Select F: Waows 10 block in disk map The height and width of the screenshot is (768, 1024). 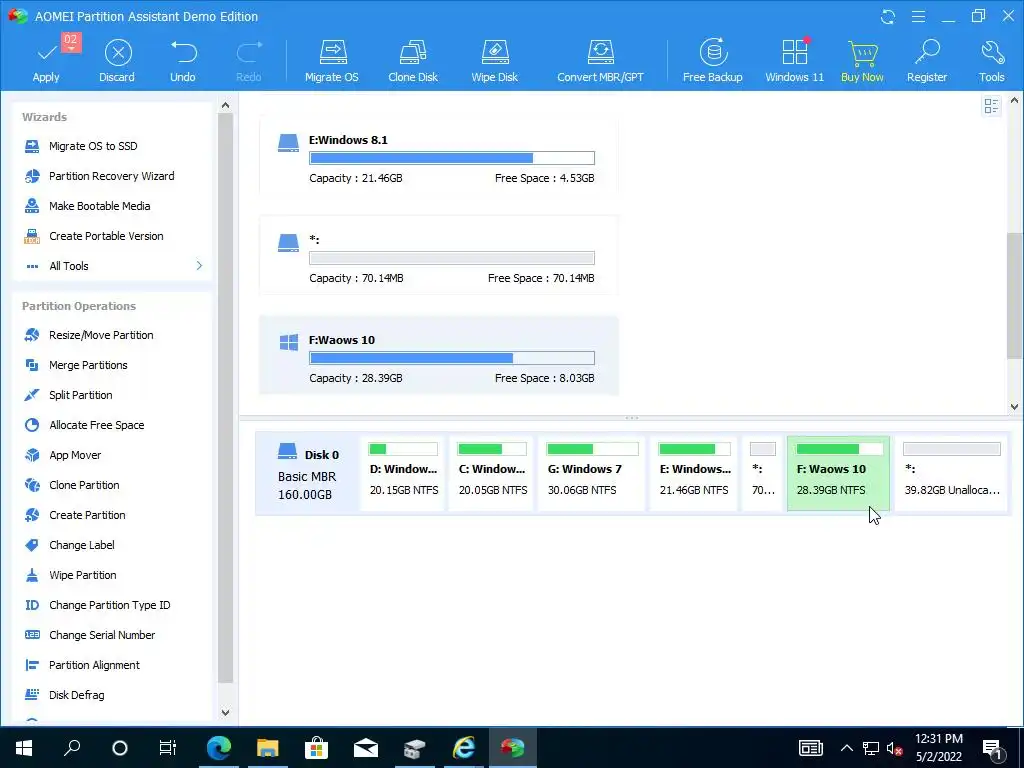pos(839,474)
